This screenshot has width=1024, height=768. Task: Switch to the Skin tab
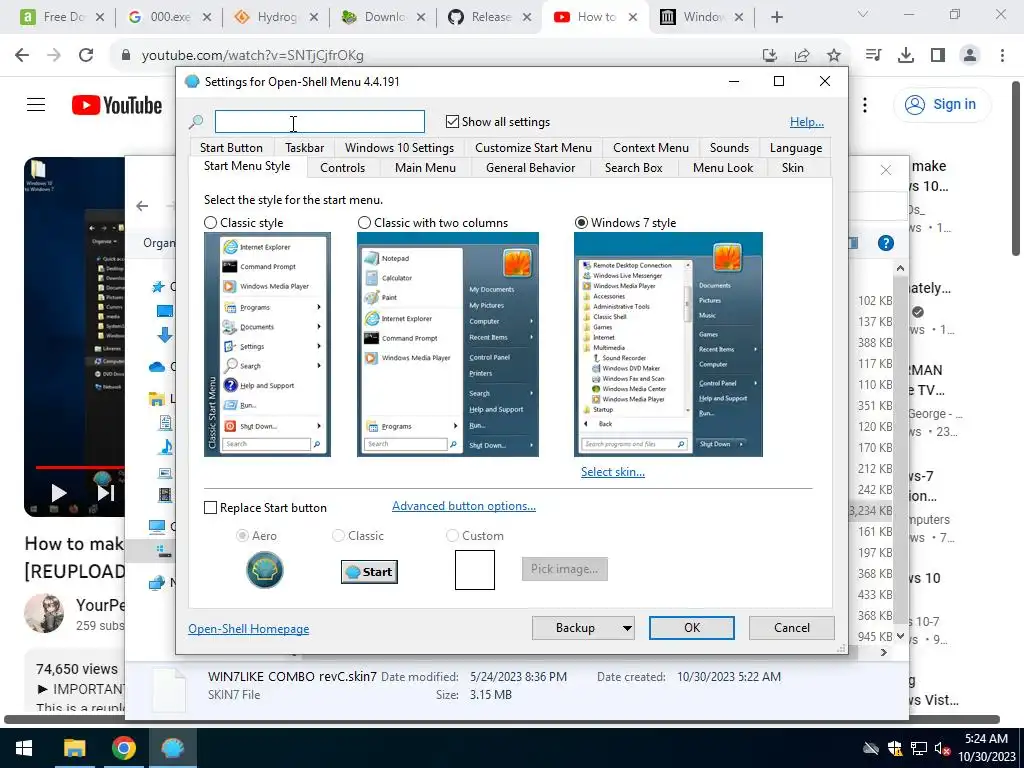click(x=792, y=168)
